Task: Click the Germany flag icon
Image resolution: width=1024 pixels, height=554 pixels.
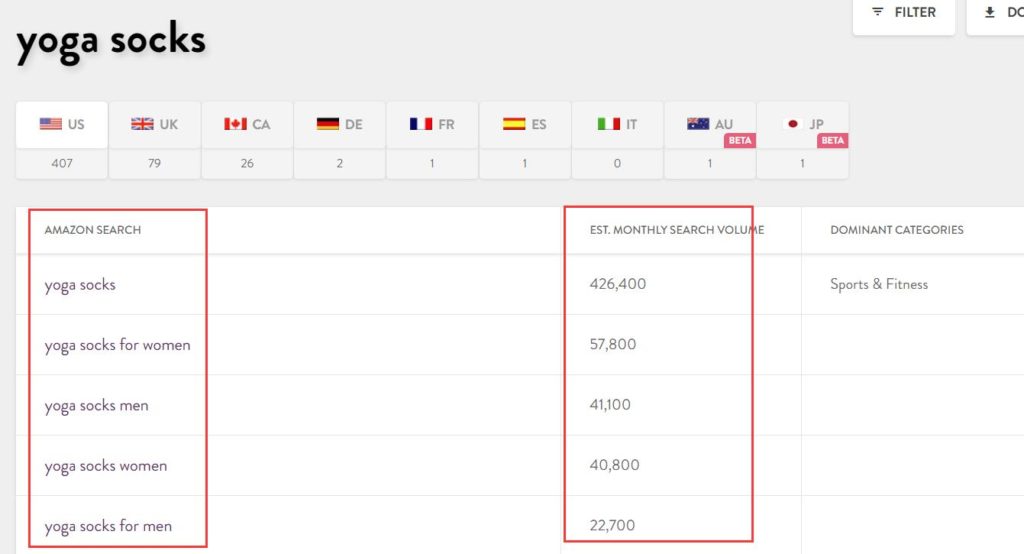Action: pos(328,123)
